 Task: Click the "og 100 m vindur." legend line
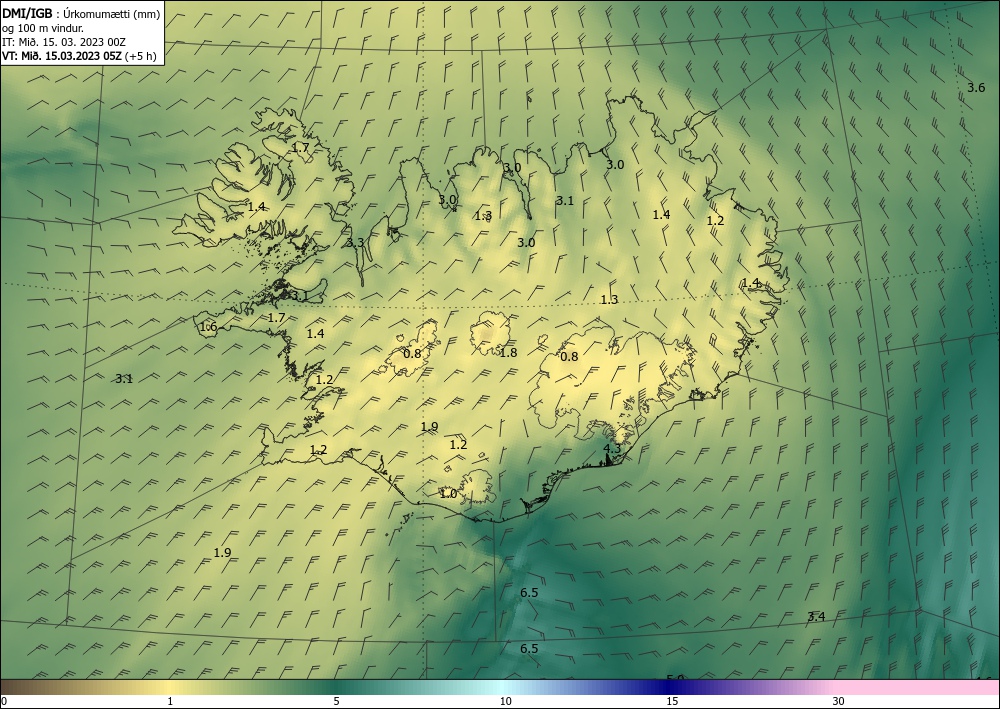(43, 29)
